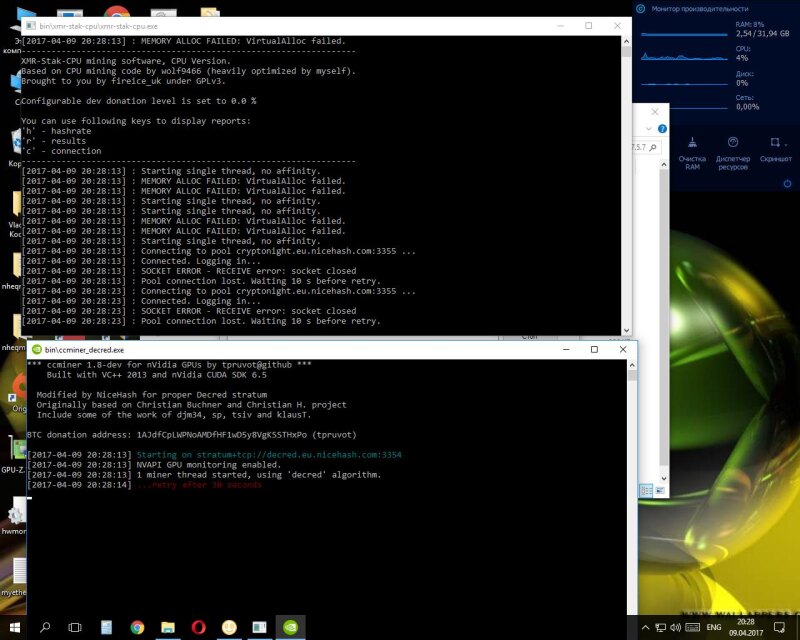
Task: Open the Windows Start menu
Action: 14,627
